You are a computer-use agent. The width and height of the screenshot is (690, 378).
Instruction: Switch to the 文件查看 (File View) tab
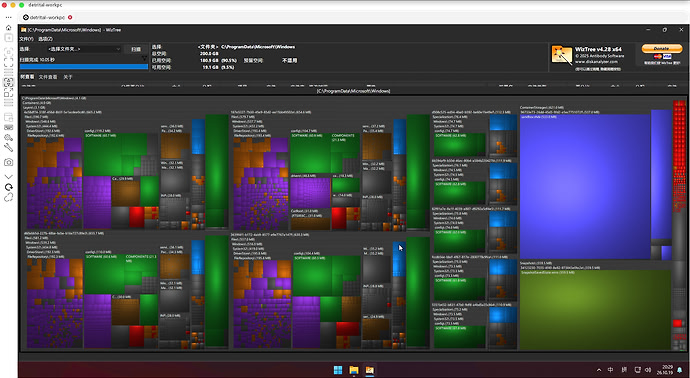click(48, 77)
